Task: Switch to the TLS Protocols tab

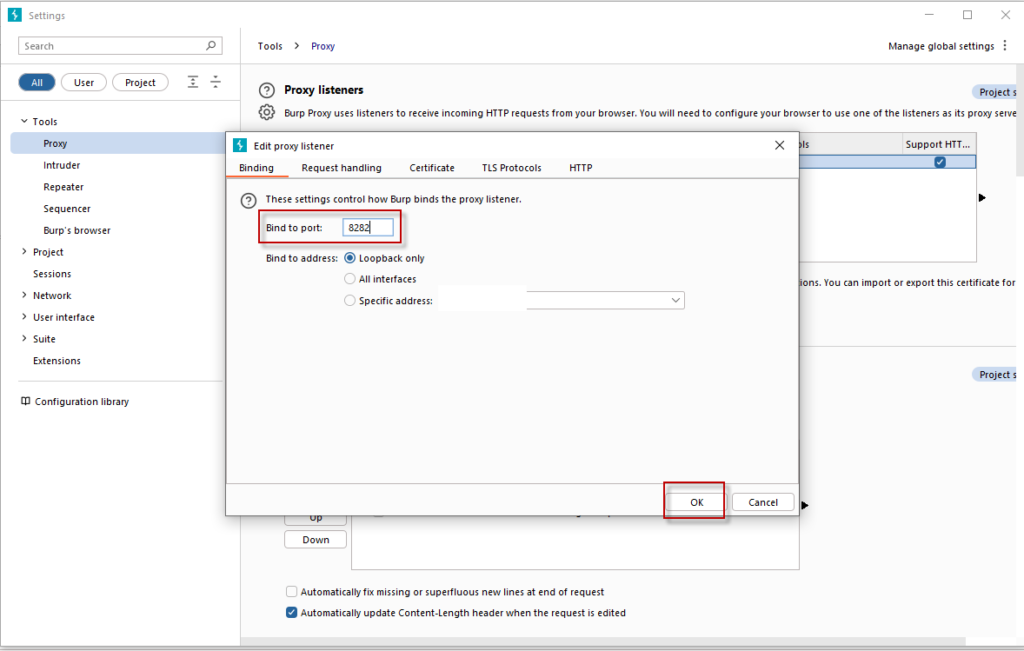Action: coord(511,168)
